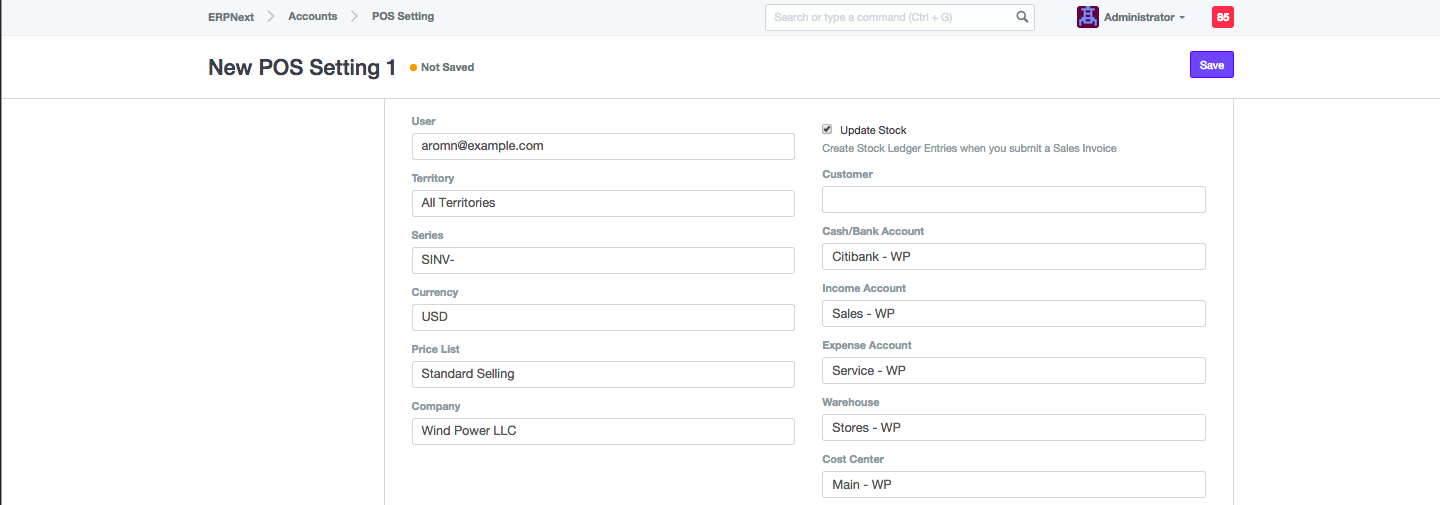Image resolution: width=1440 pixels, height=505 pixels.
Task: Expand the Series selection field
Action: tap(603, 260)
